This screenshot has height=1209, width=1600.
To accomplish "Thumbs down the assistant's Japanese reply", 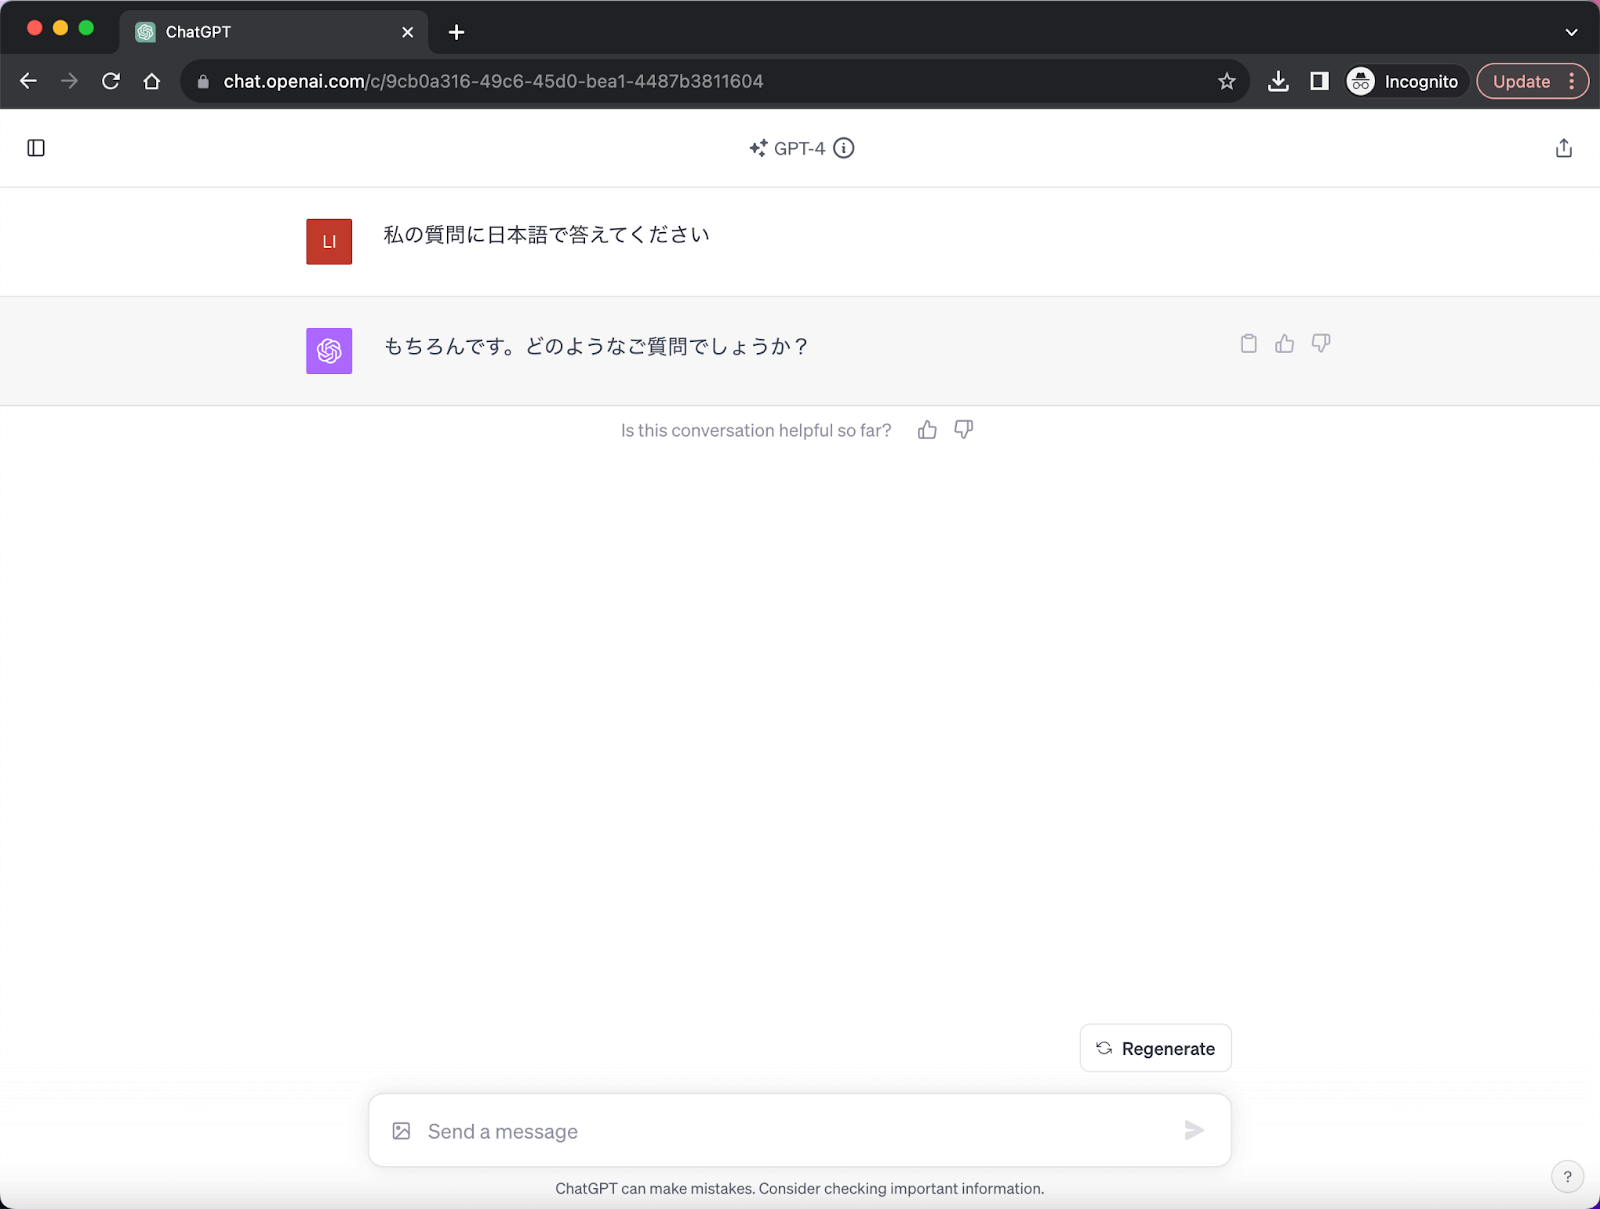I will tap(1321, 343).
